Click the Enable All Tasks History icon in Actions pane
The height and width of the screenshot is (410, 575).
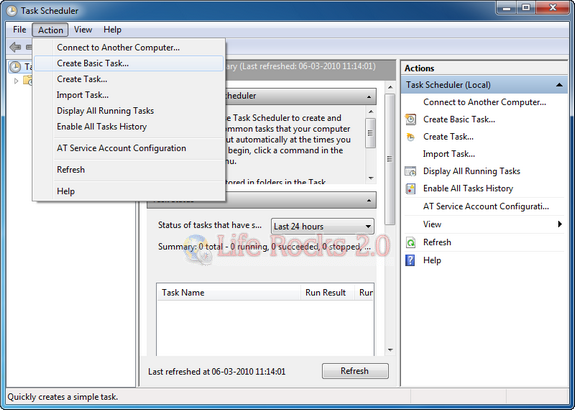[411, 188]
